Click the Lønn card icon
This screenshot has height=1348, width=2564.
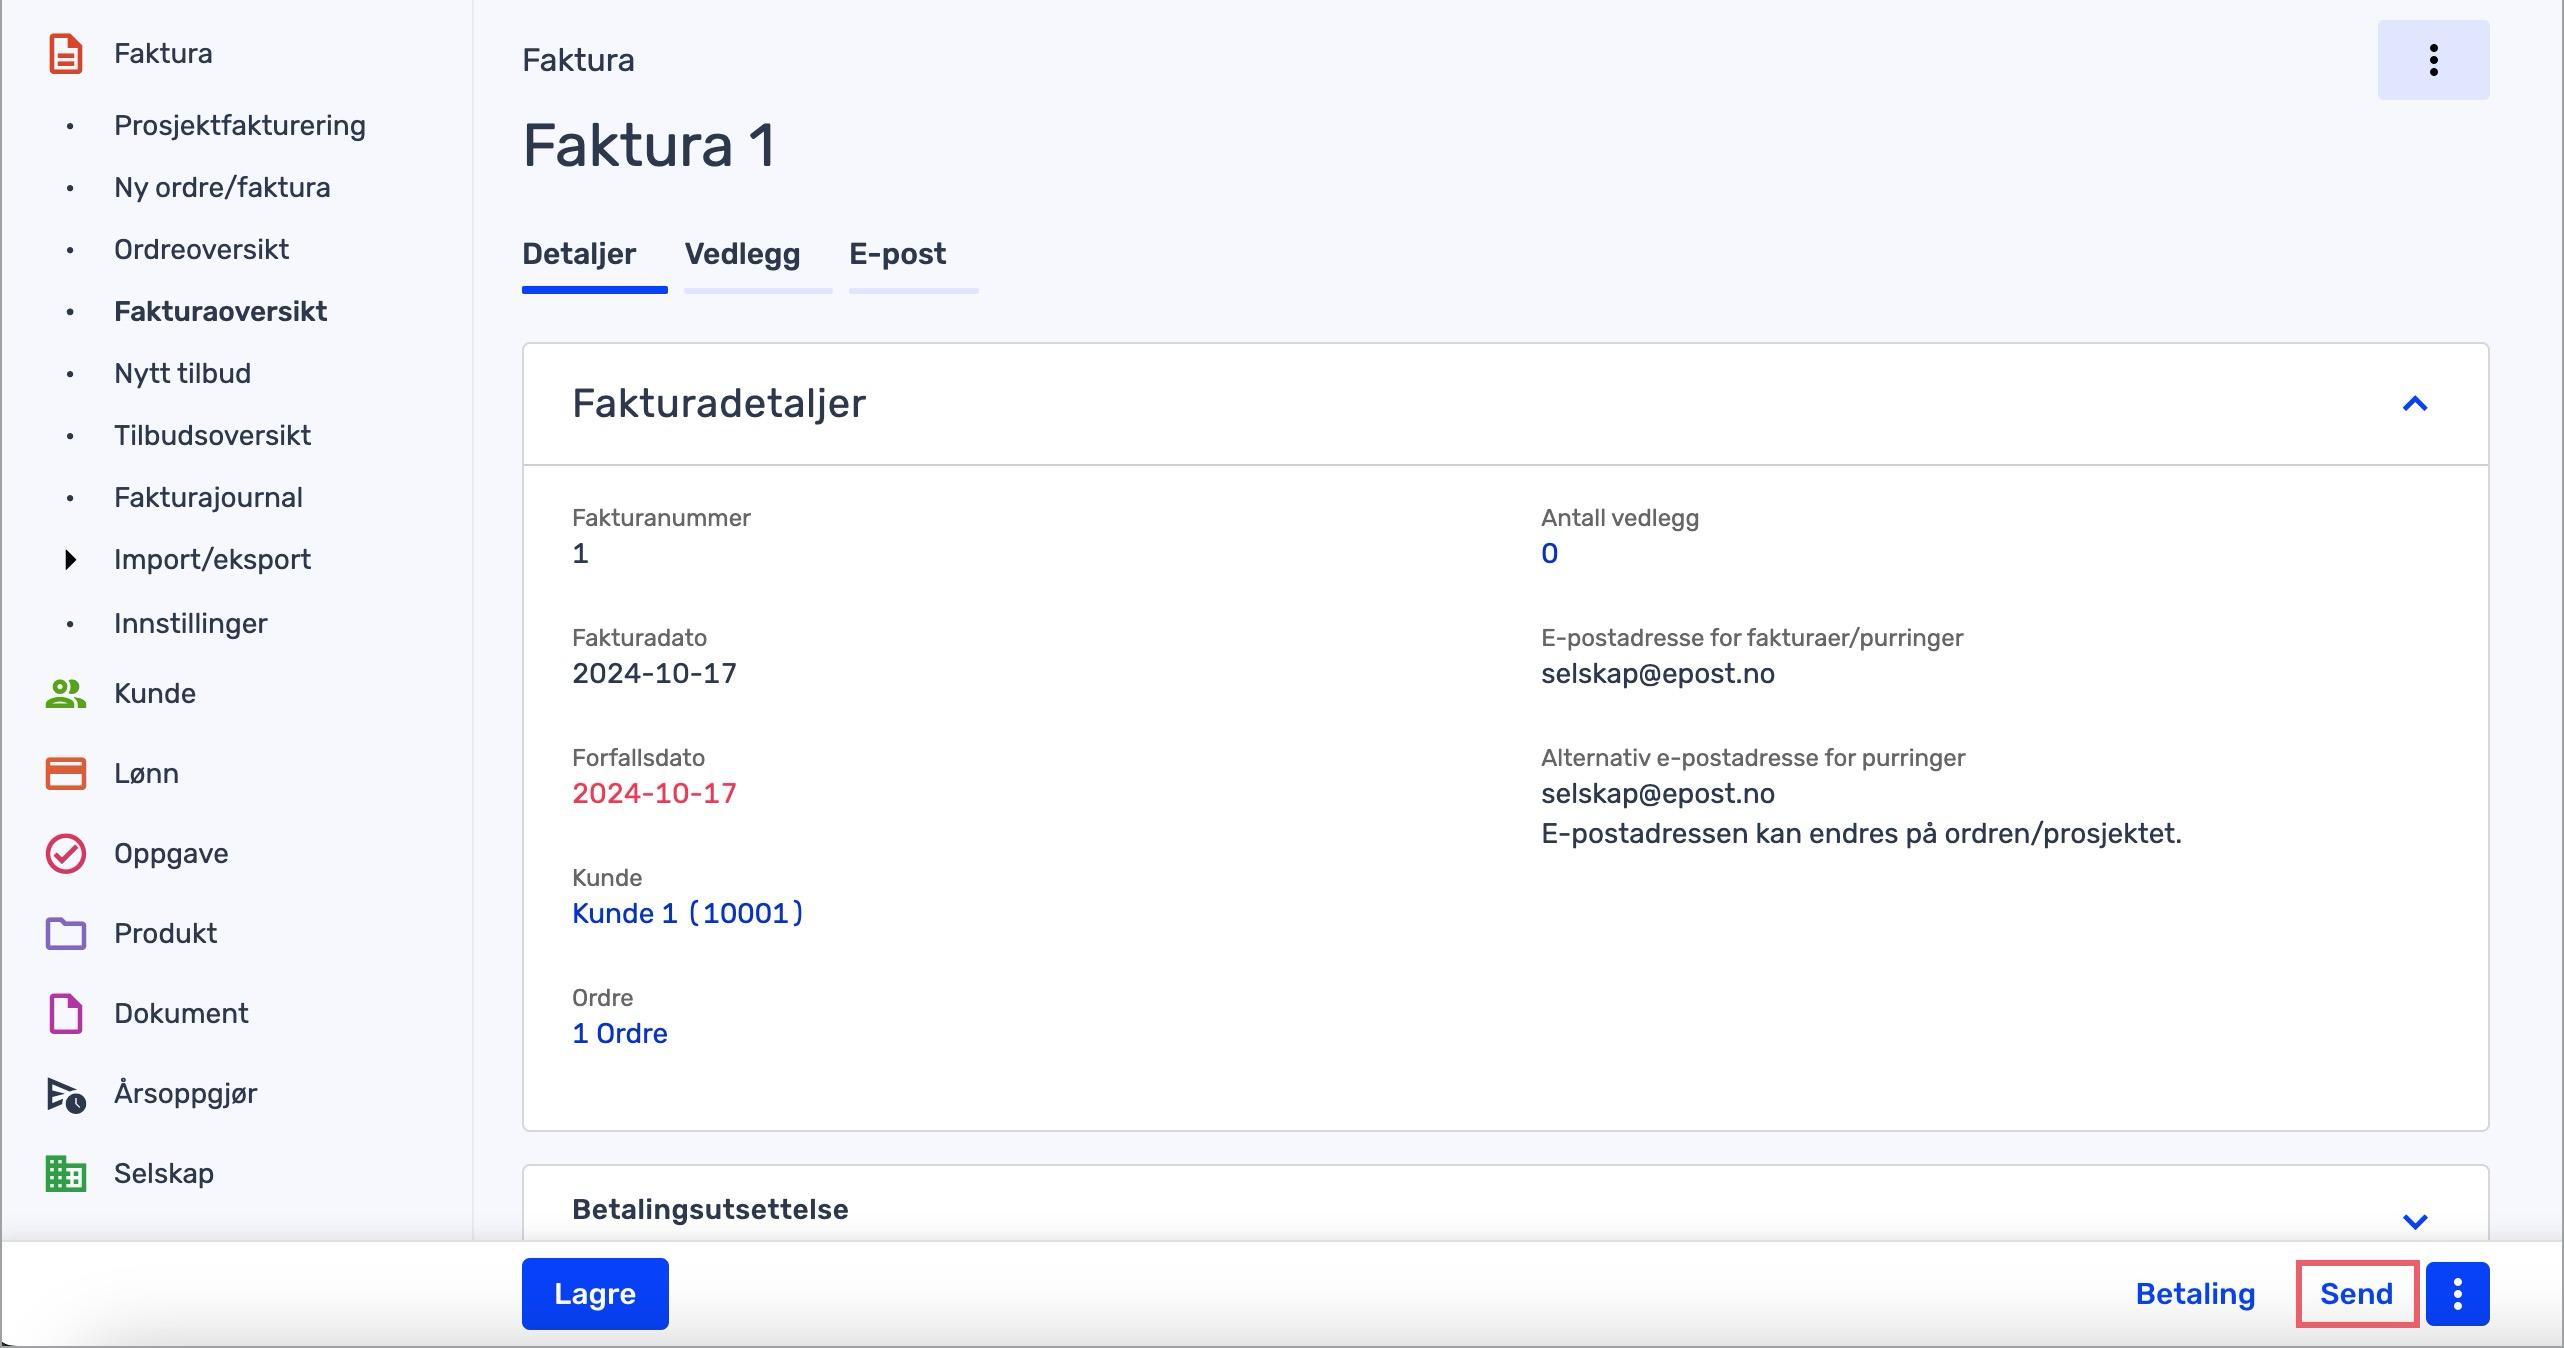click(66, 774)
